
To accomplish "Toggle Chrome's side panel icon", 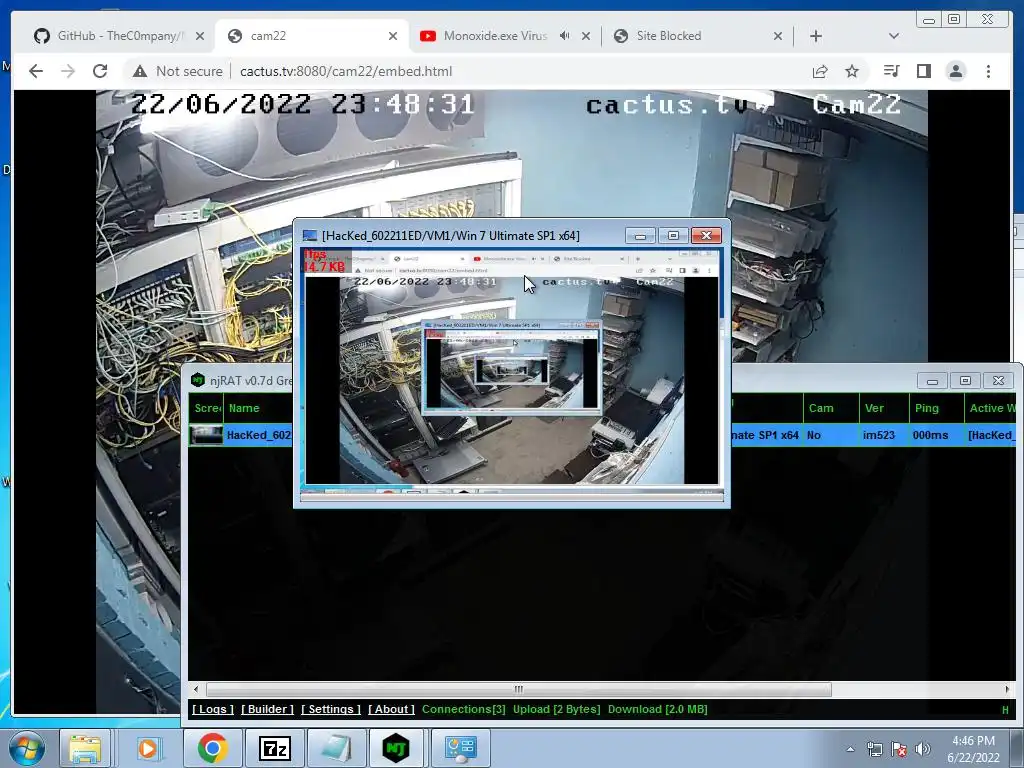I will (923, 71).
